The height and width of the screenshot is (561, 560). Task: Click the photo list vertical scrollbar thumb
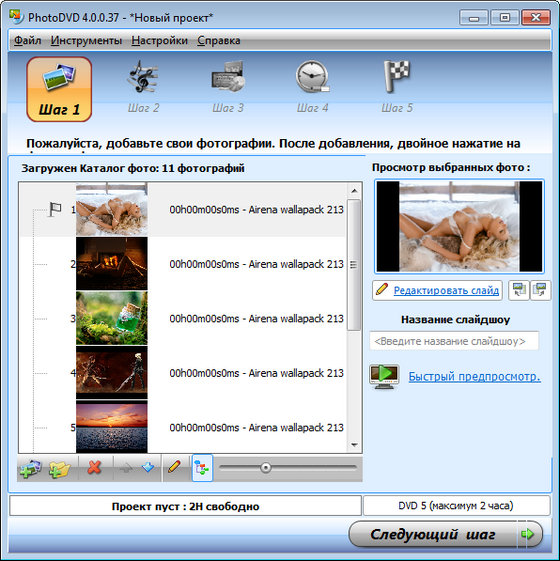tap(354, 265)
